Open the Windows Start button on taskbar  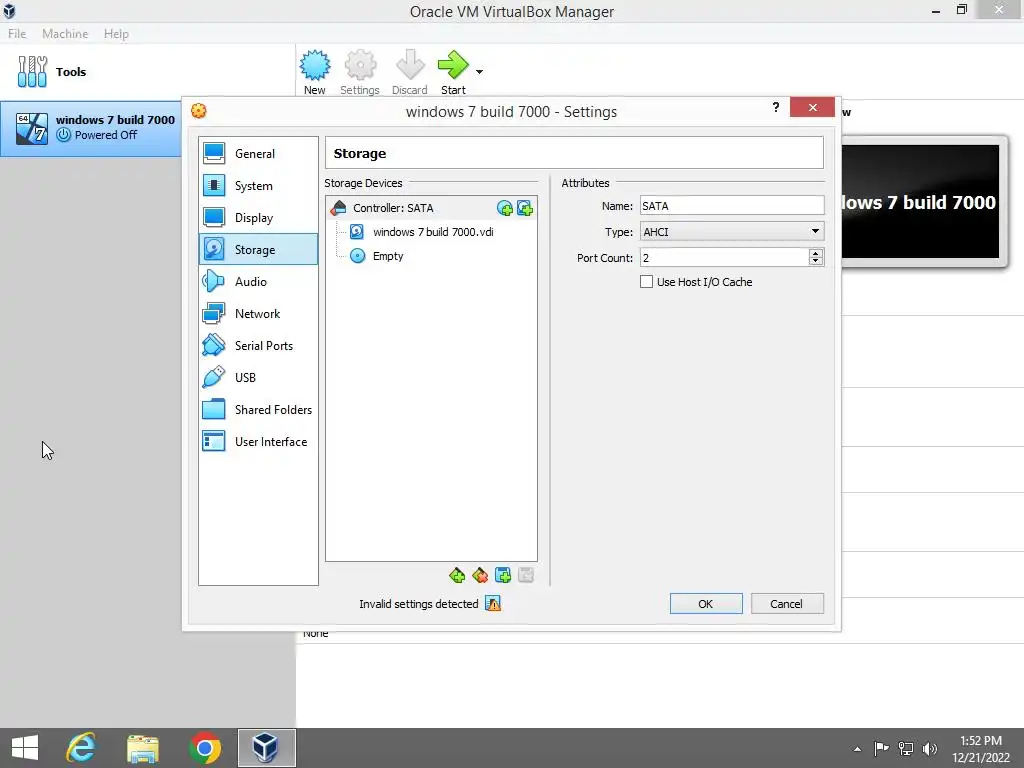[x=25, y=748]
